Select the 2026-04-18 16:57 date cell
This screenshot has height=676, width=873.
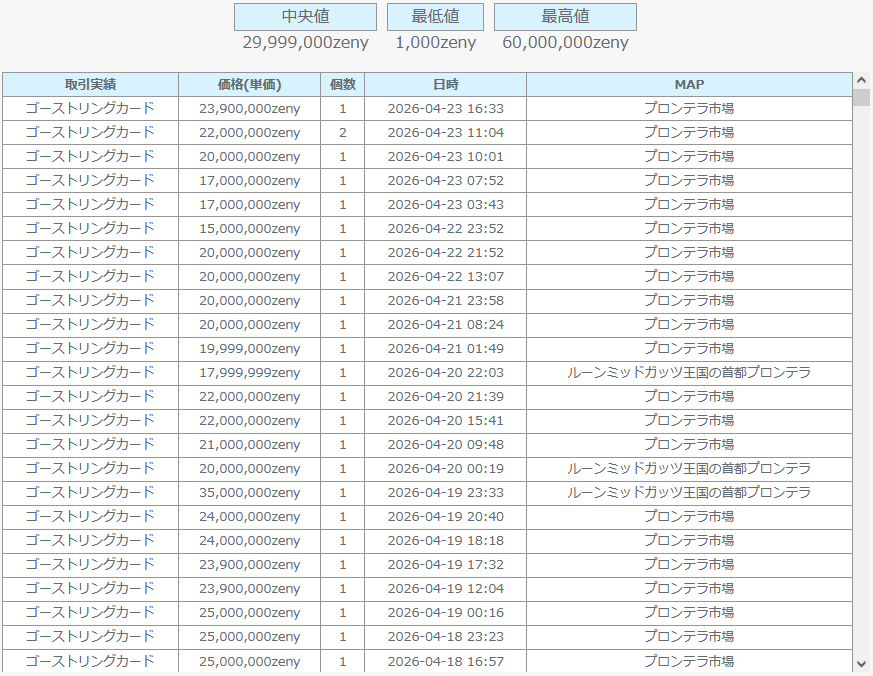pyautogui.click(x=445, y=661)
